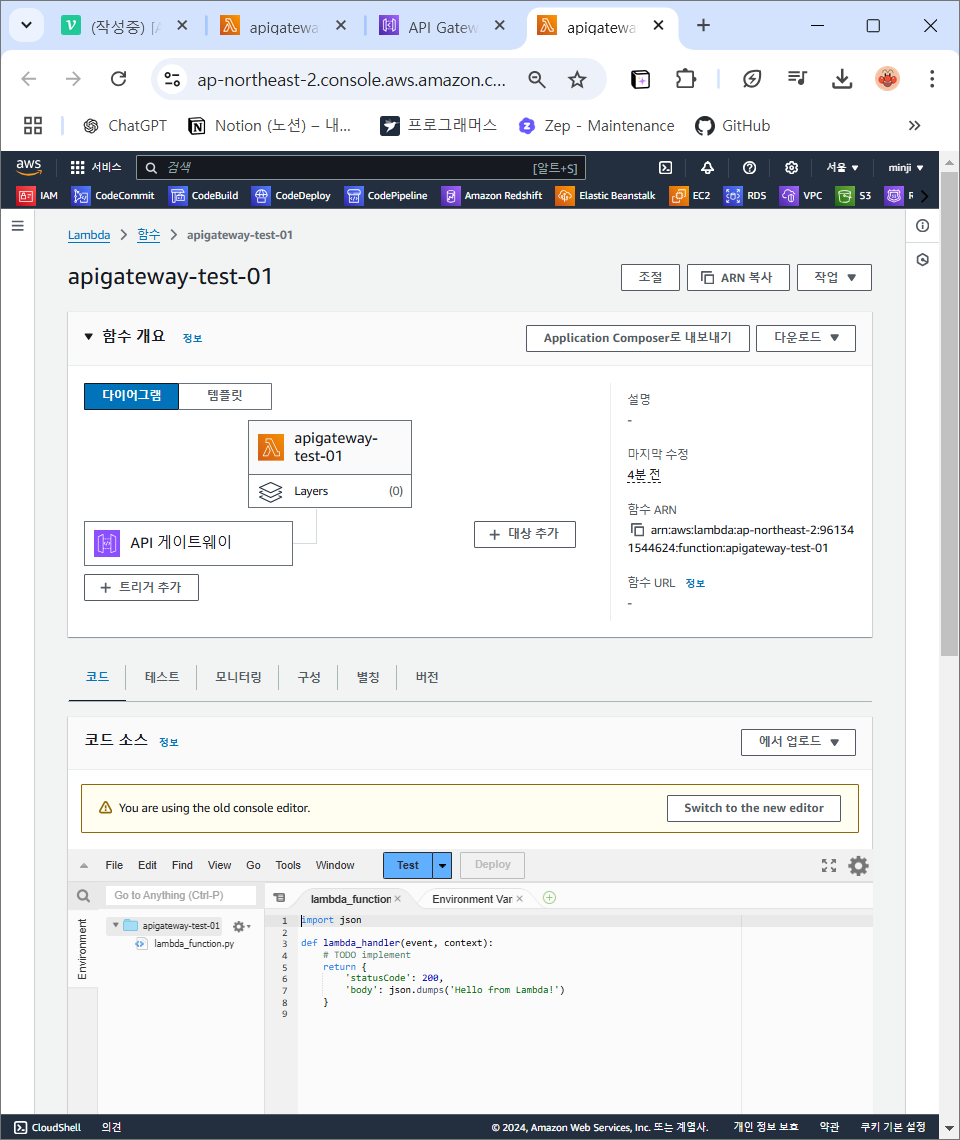Add a new editor tab with plus icon

(x=550, y=898)
